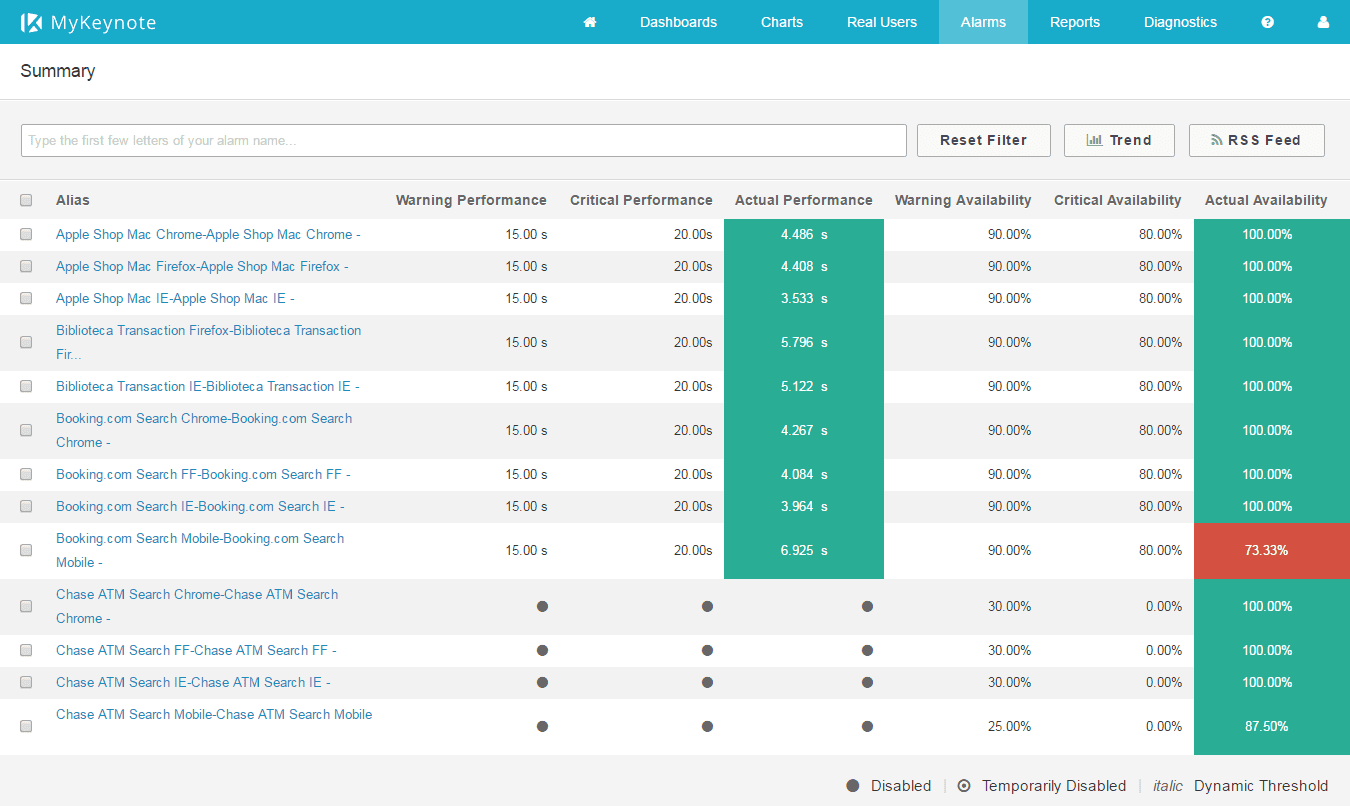Check the Chase ATM Search IE row
Image resolution: width=1350 pixels, height=806 pixels.
point(26,682)
